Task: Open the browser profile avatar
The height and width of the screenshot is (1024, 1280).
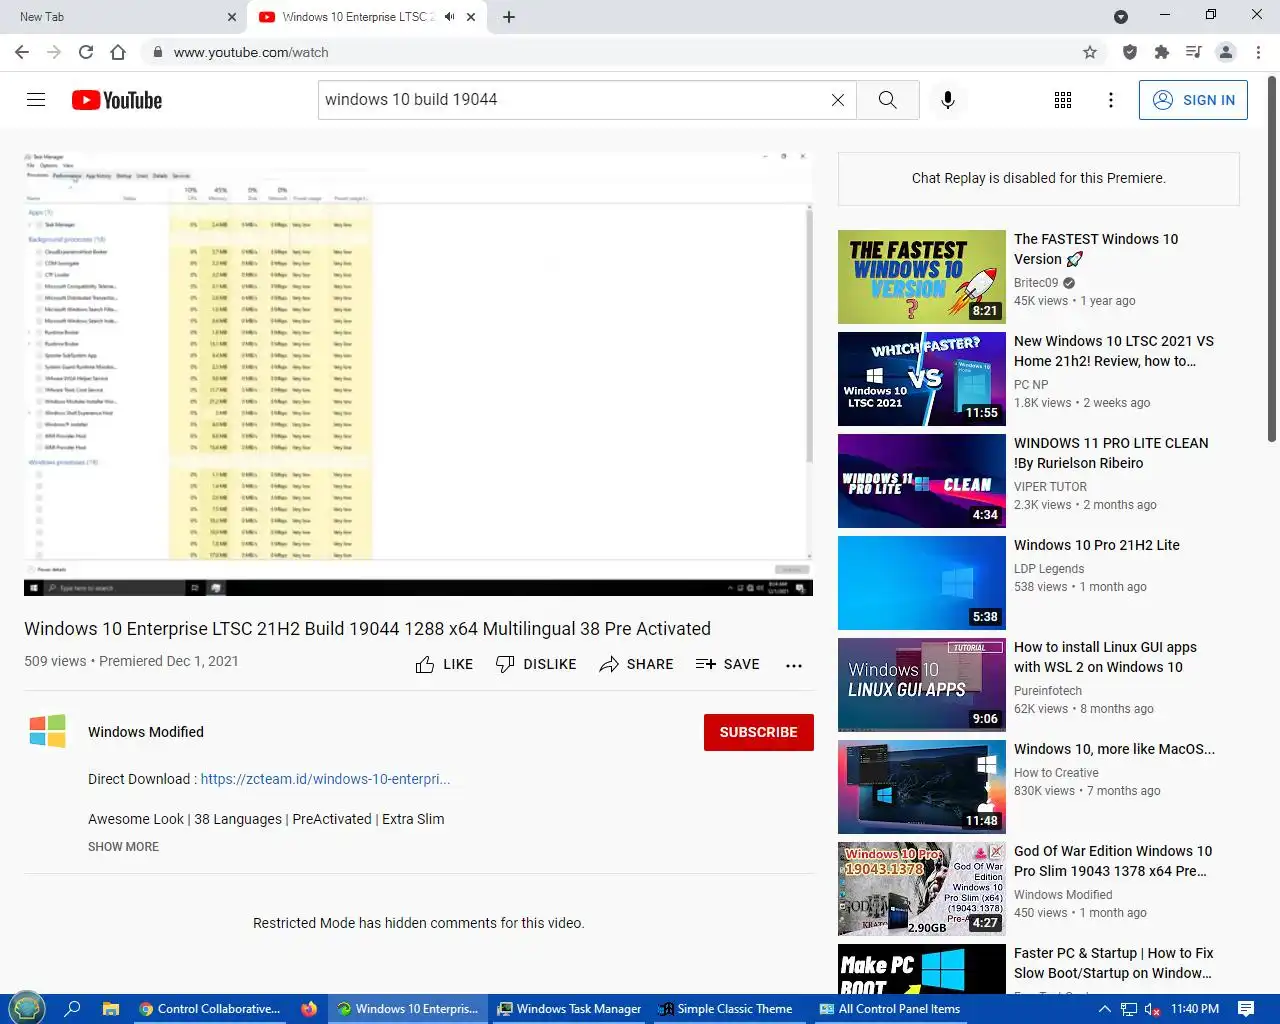Action: pyautogui.click(x=1226, y=52)
